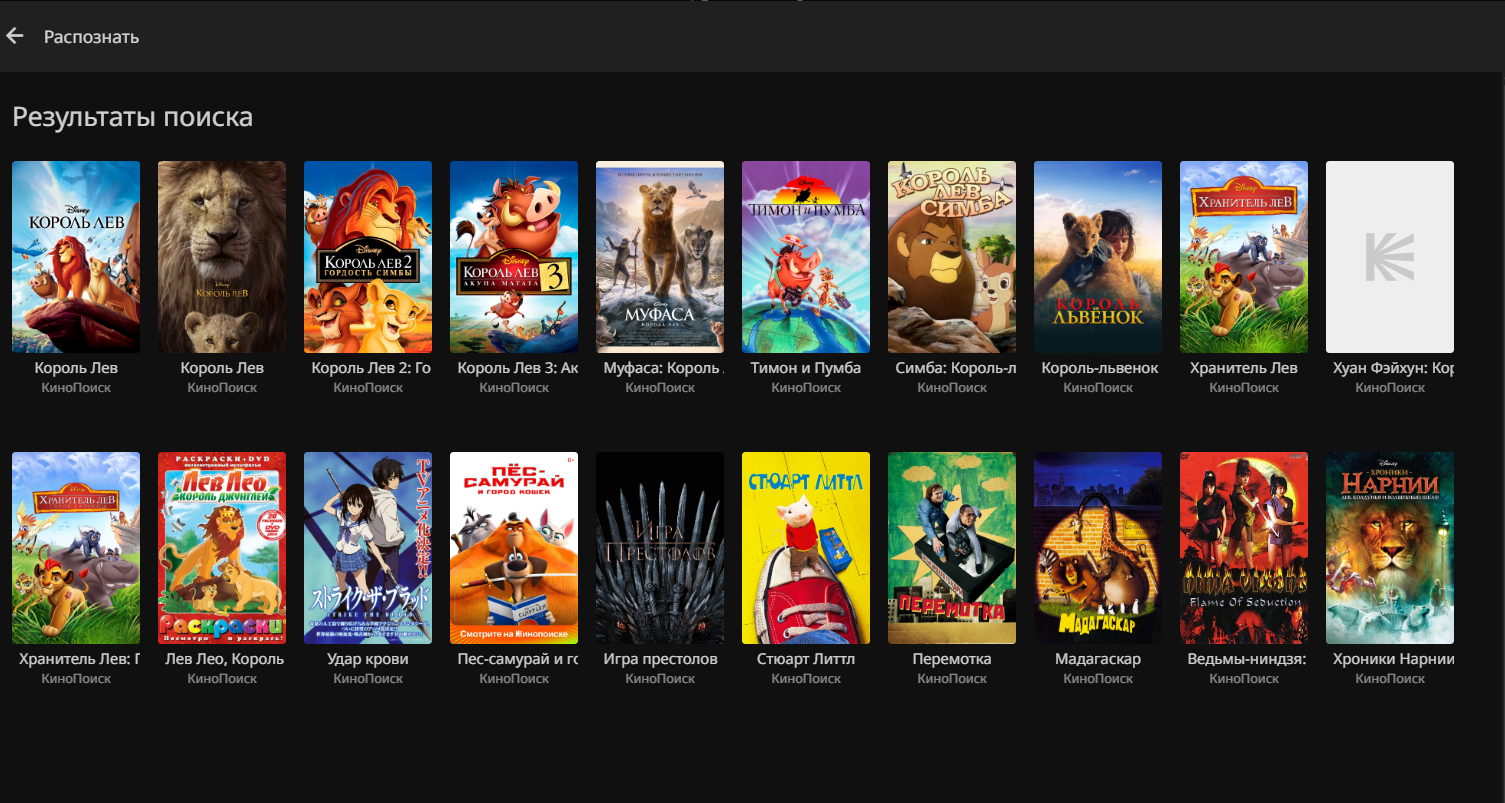Click the 'Лев Лео, Король' title text
This screenshot has height=803, width=1505.
(223, 659)
